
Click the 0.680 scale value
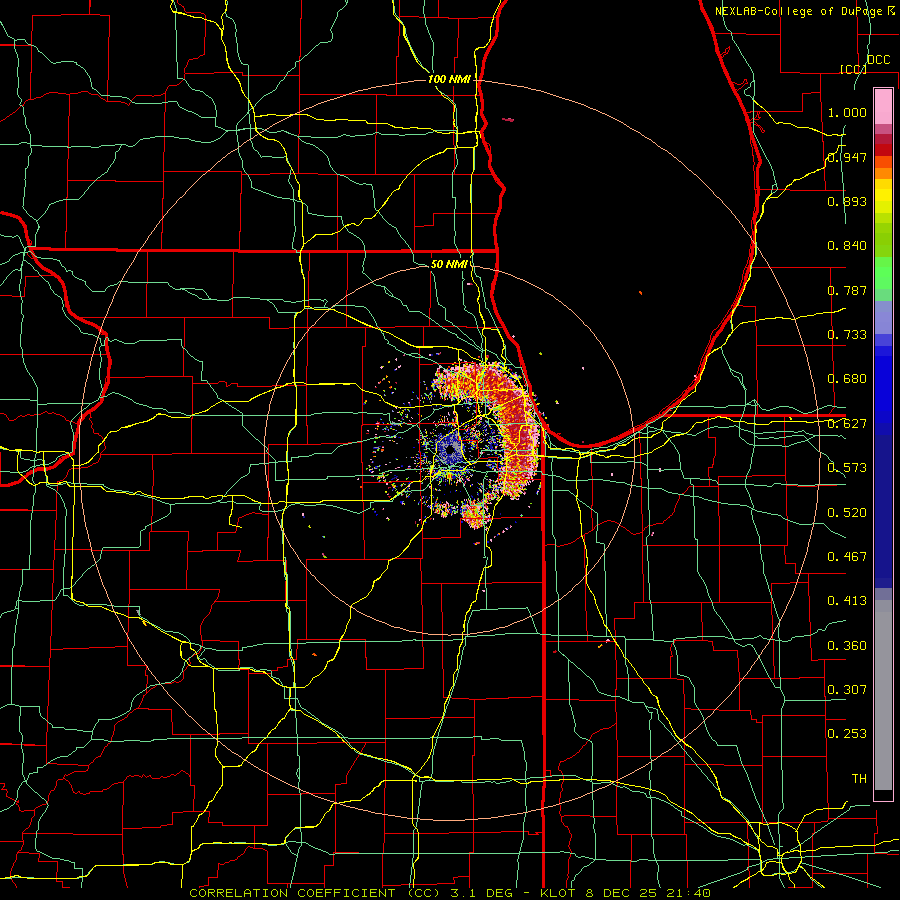[847, 379]
